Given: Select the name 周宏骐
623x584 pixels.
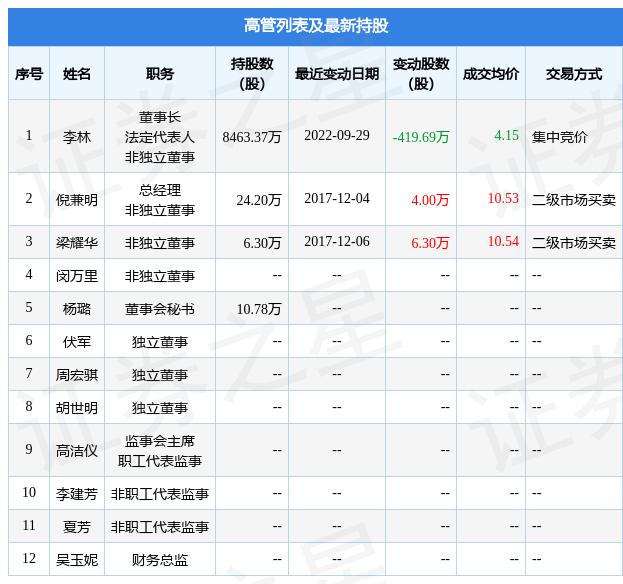Looking at the screenshot, I should 77,375.
